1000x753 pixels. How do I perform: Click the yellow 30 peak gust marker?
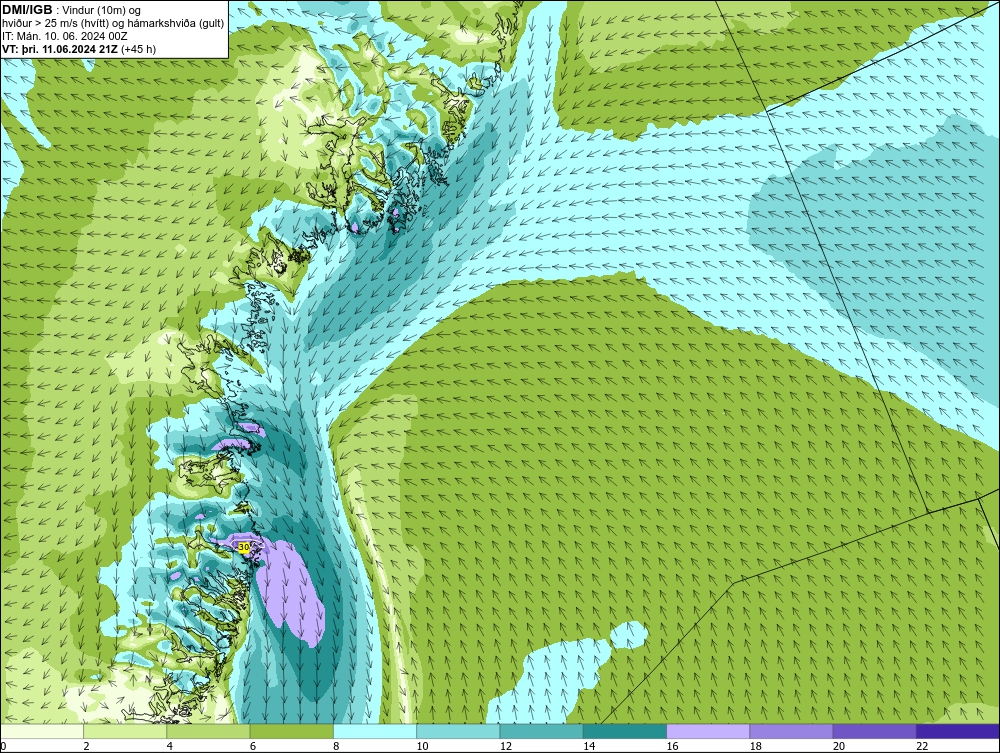244,547
